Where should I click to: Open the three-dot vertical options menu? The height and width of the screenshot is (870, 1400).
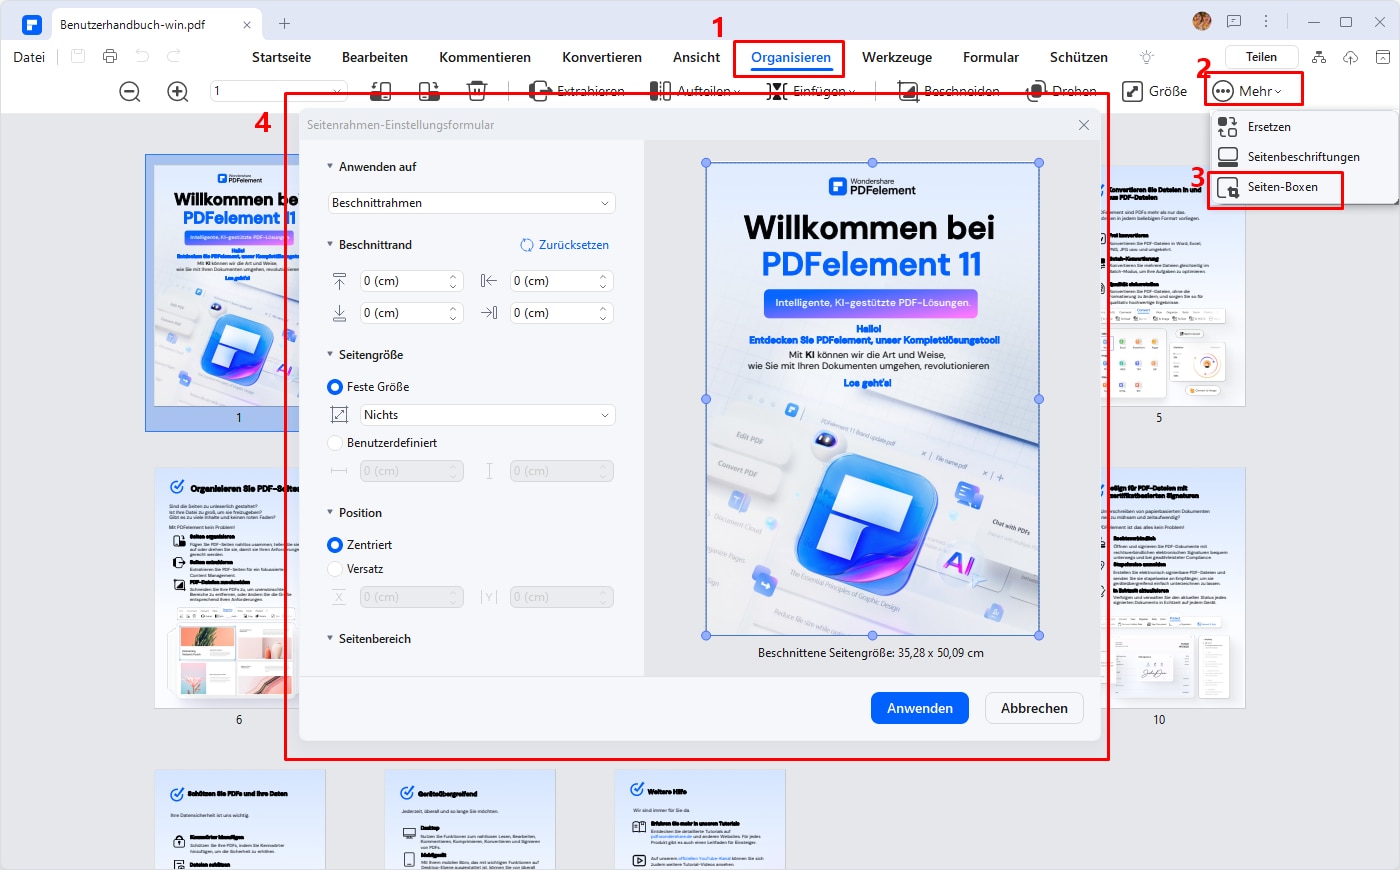(1266, 21)
